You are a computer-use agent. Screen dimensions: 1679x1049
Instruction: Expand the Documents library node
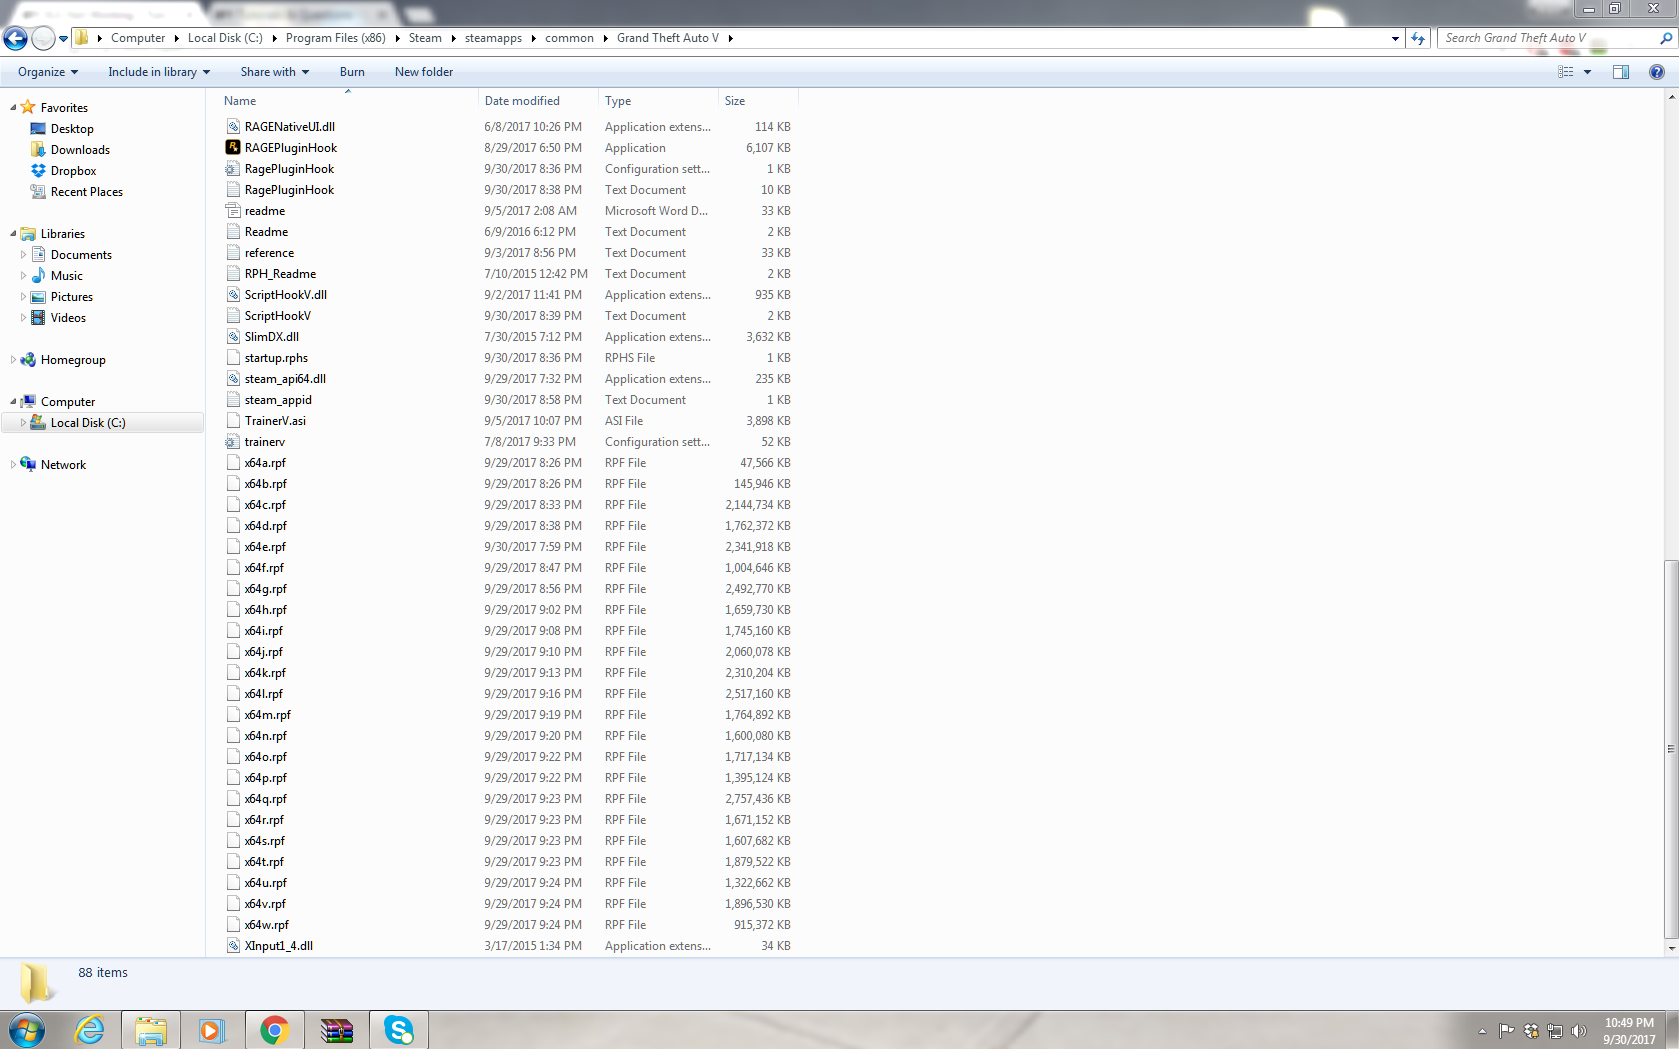pos(23,255)
